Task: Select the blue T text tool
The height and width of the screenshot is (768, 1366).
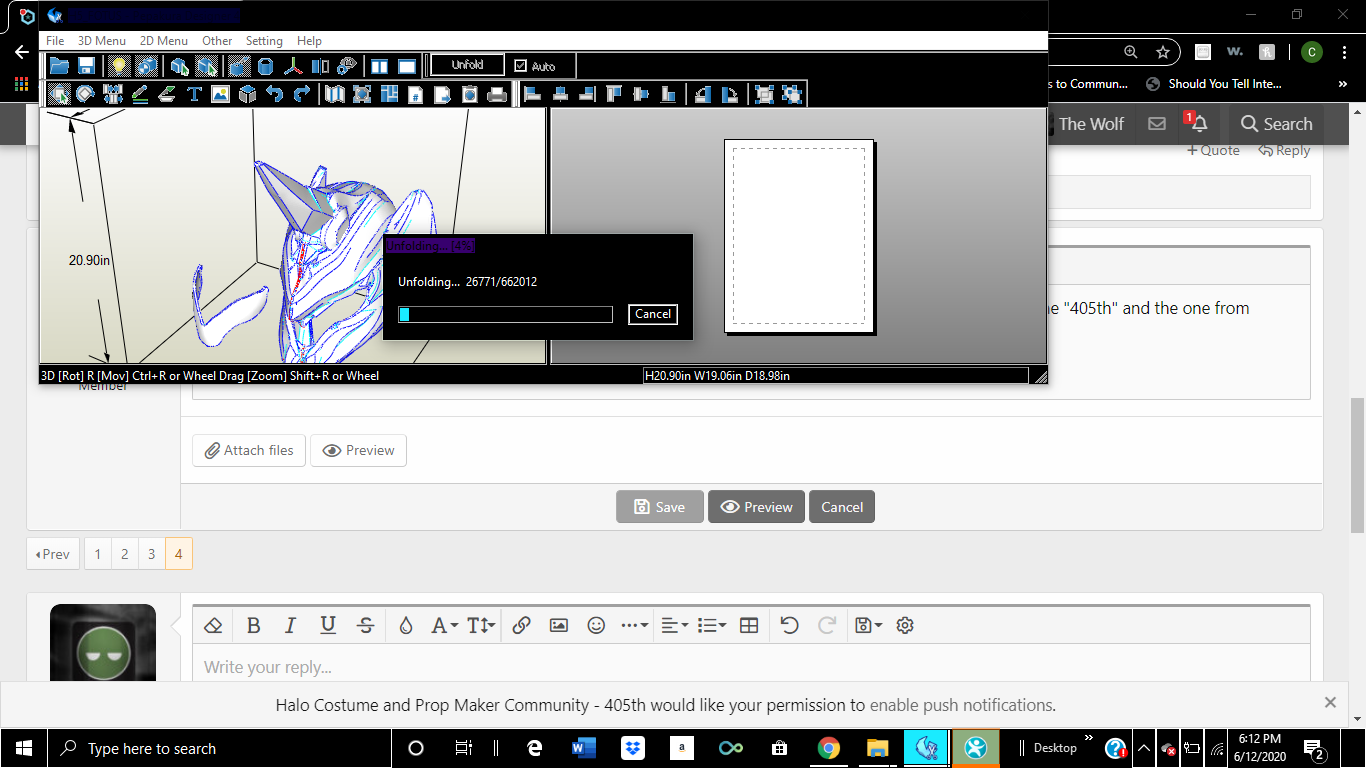Action: pyautogui.click(x=194, y=94)
